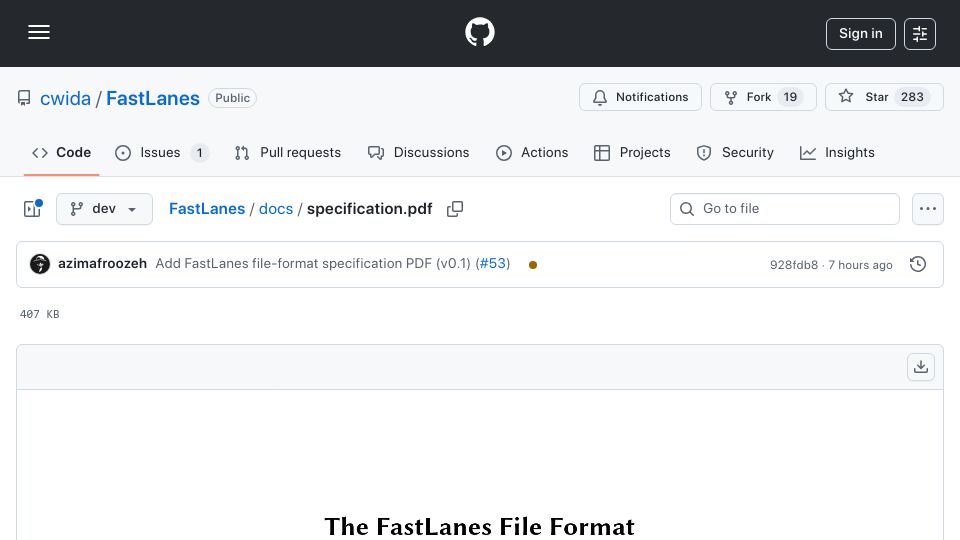Image resolution: width=960 pixels, height=540 pixels.
Task: Click the Public visibility label
Action: pyautogui.click(x=233, y=98)
